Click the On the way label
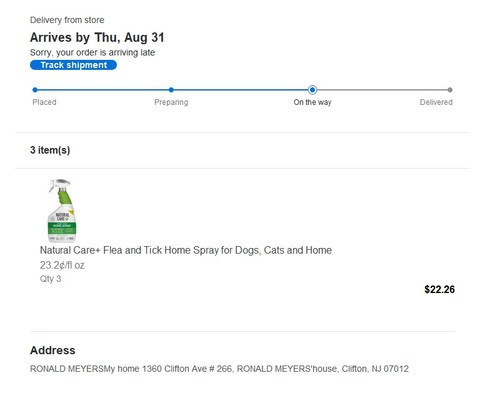The width and height of the screenshot is (500, 416). (312, 102)
